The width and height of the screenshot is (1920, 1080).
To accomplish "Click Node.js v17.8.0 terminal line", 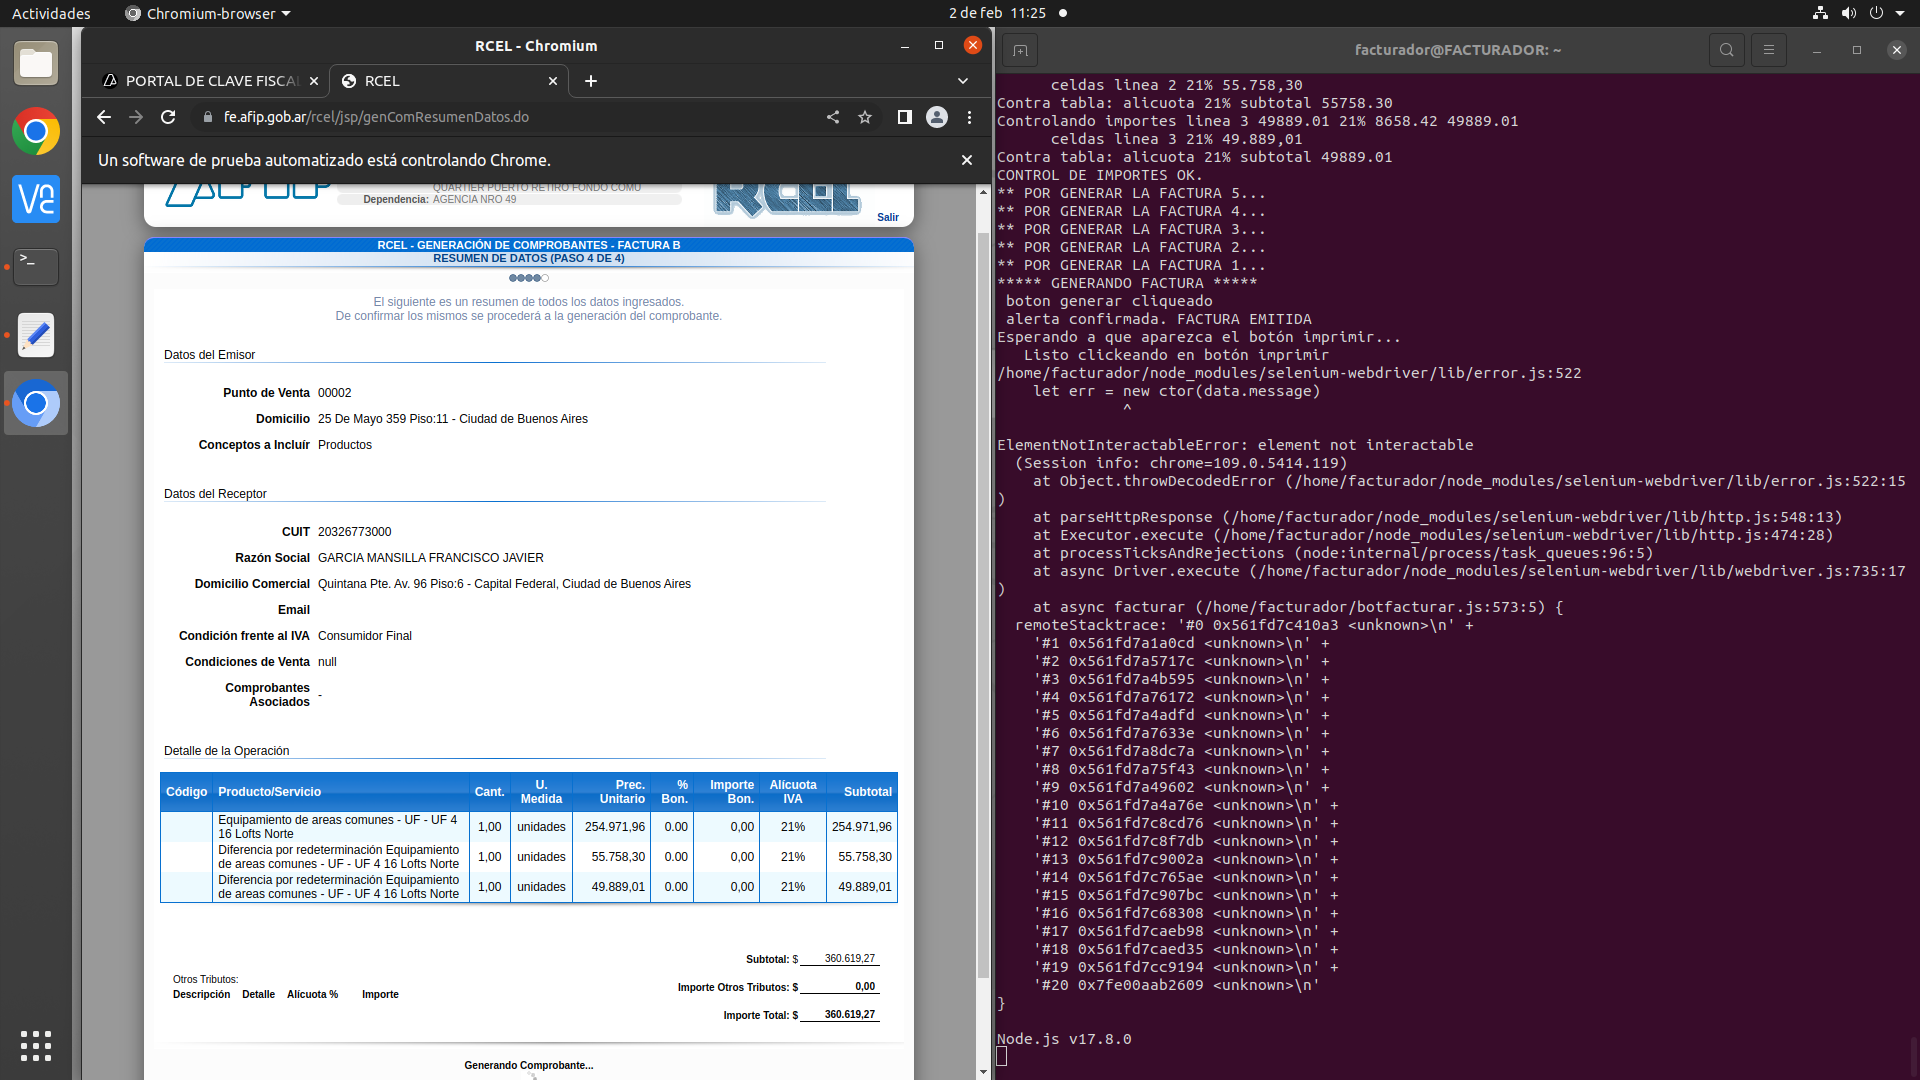I will [1064, 1039].
